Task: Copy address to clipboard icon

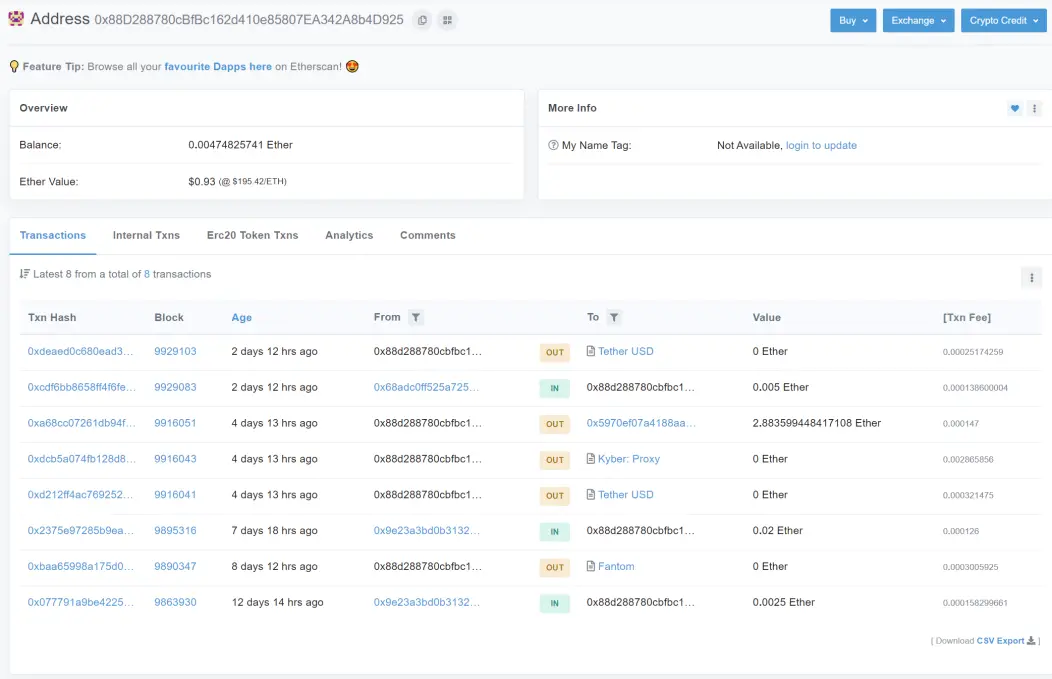Action: point(422,20)
